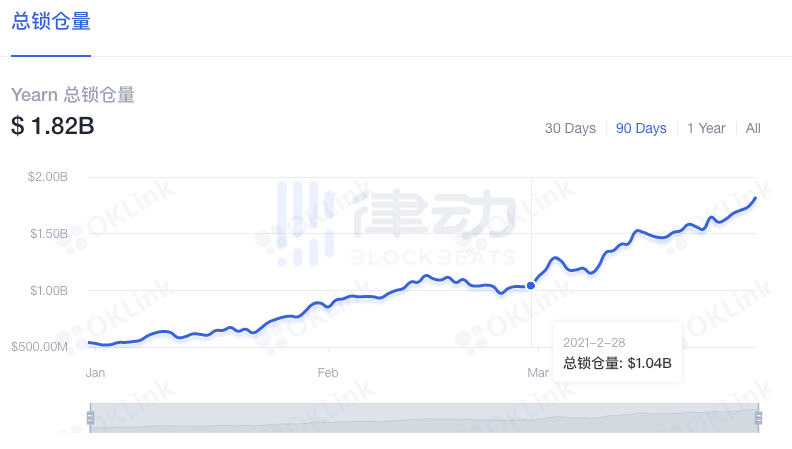Click the $2.00B y-axis label
Viewport: 792px width, 449px height.
pyautogui.click(x=48, y=177)
